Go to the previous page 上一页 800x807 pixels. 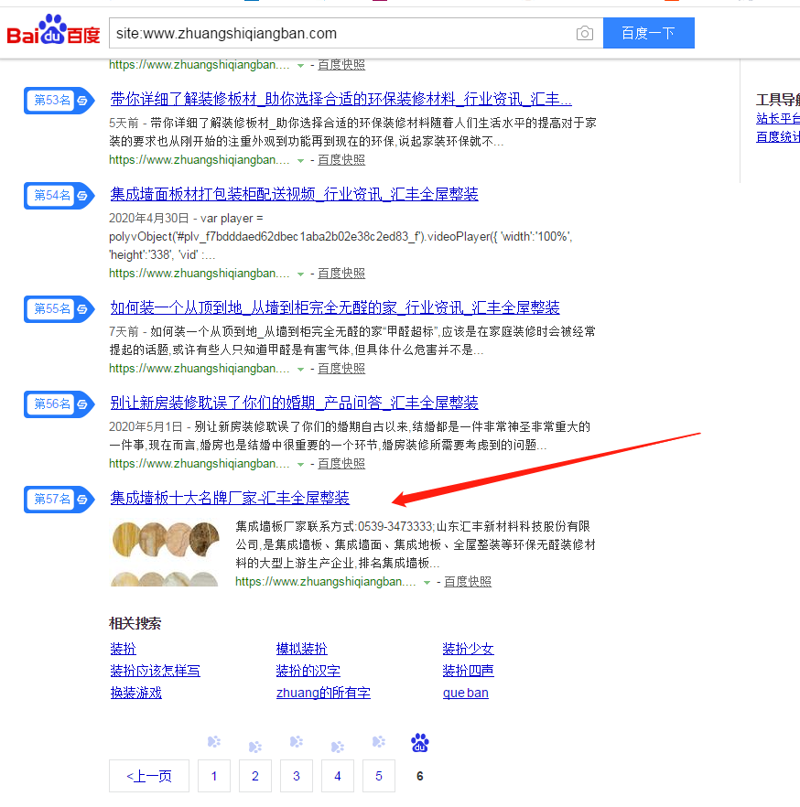[x=149, y=776]
